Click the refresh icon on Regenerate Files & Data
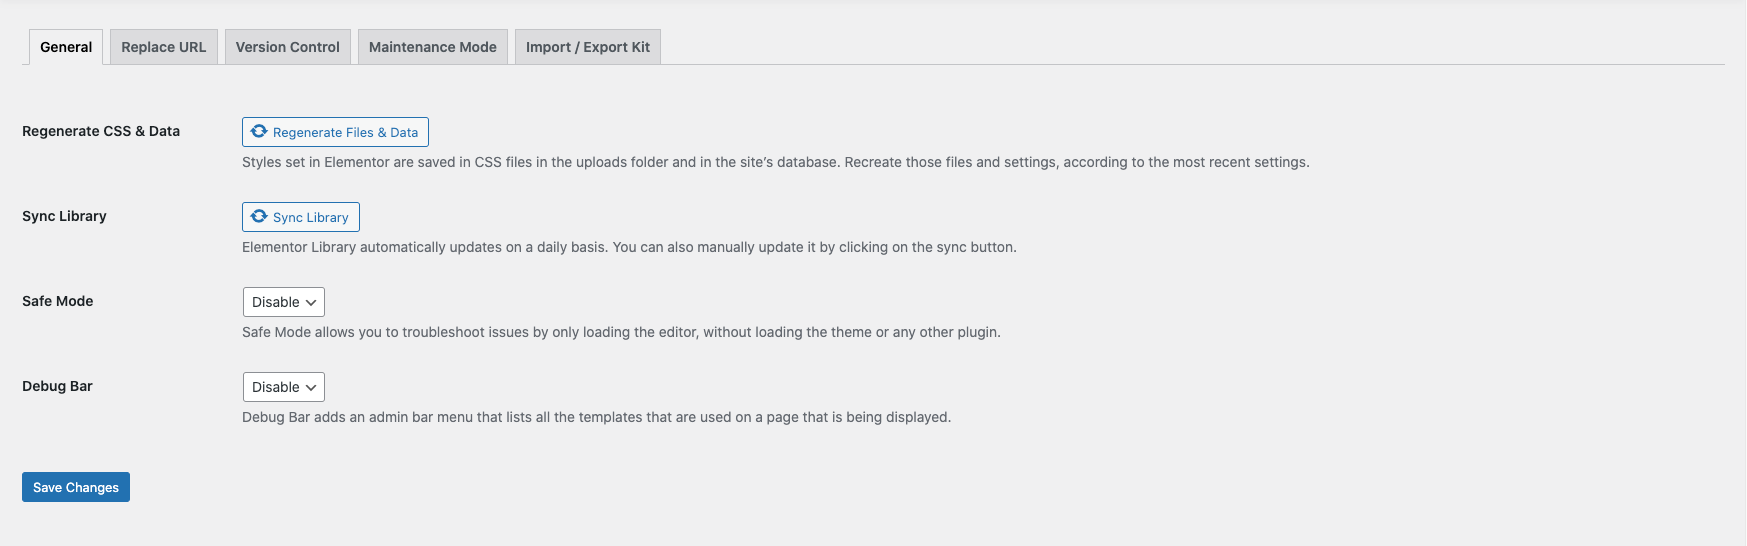 point(259,132)
